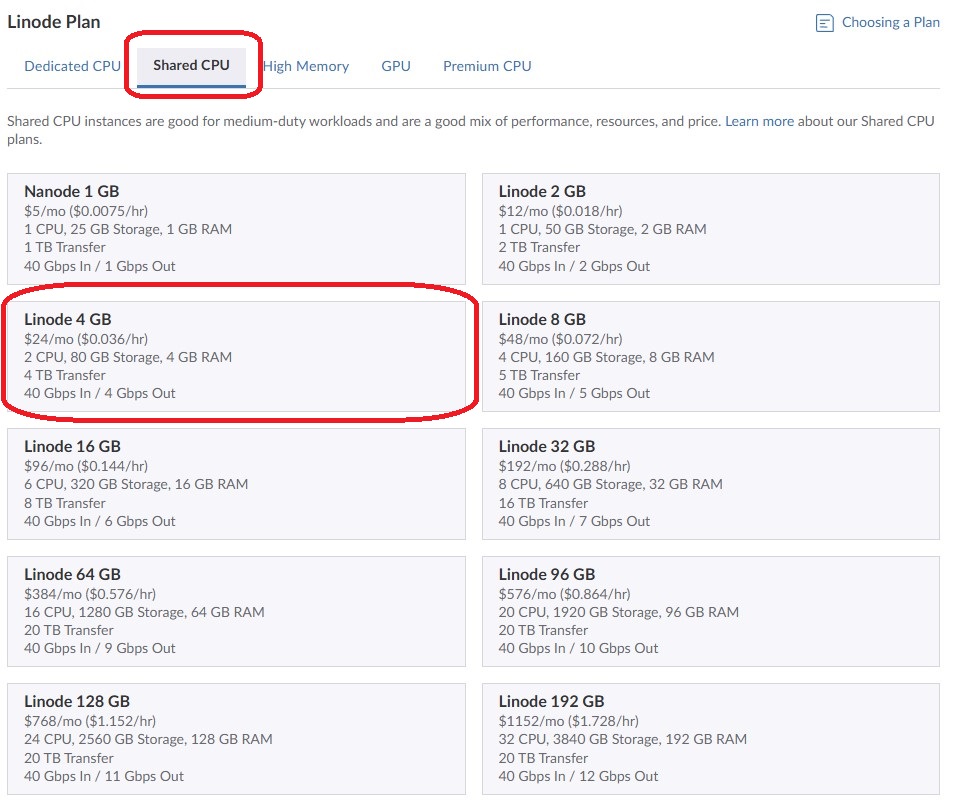Click '24 CPU, 2560 GB Storage, 128 GB RAM'

[148, 739]
